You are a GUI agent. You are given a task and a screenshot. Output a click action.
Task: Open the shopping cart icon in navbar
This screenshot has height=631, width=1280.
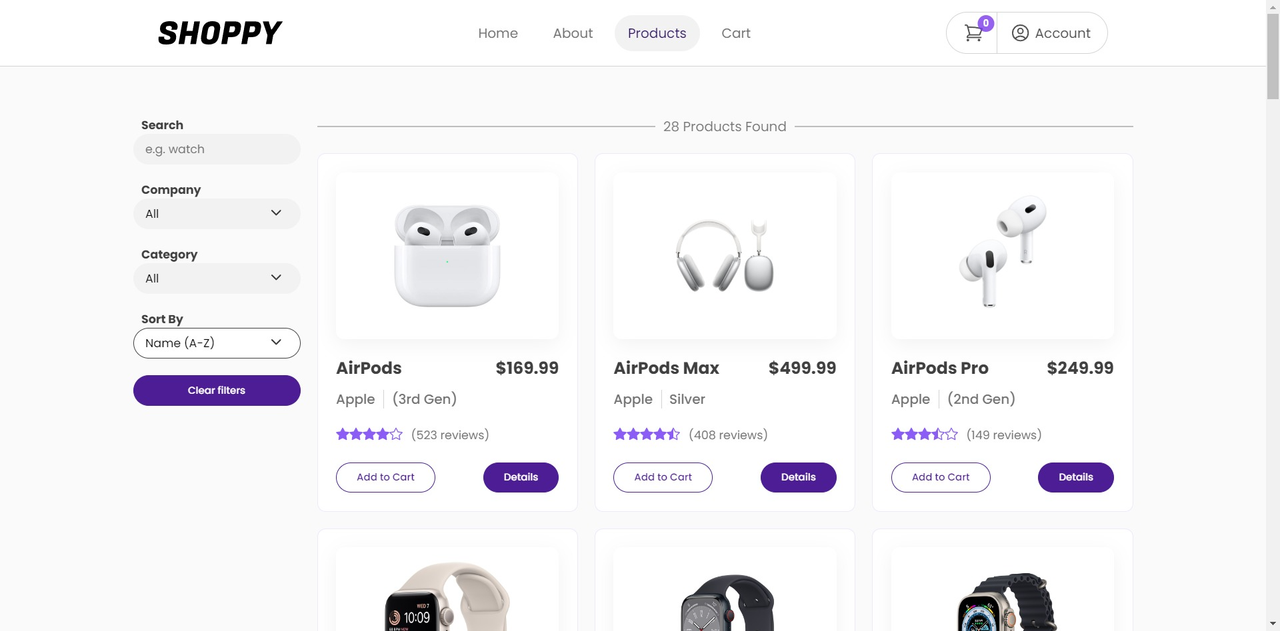[x=971, y=32]
